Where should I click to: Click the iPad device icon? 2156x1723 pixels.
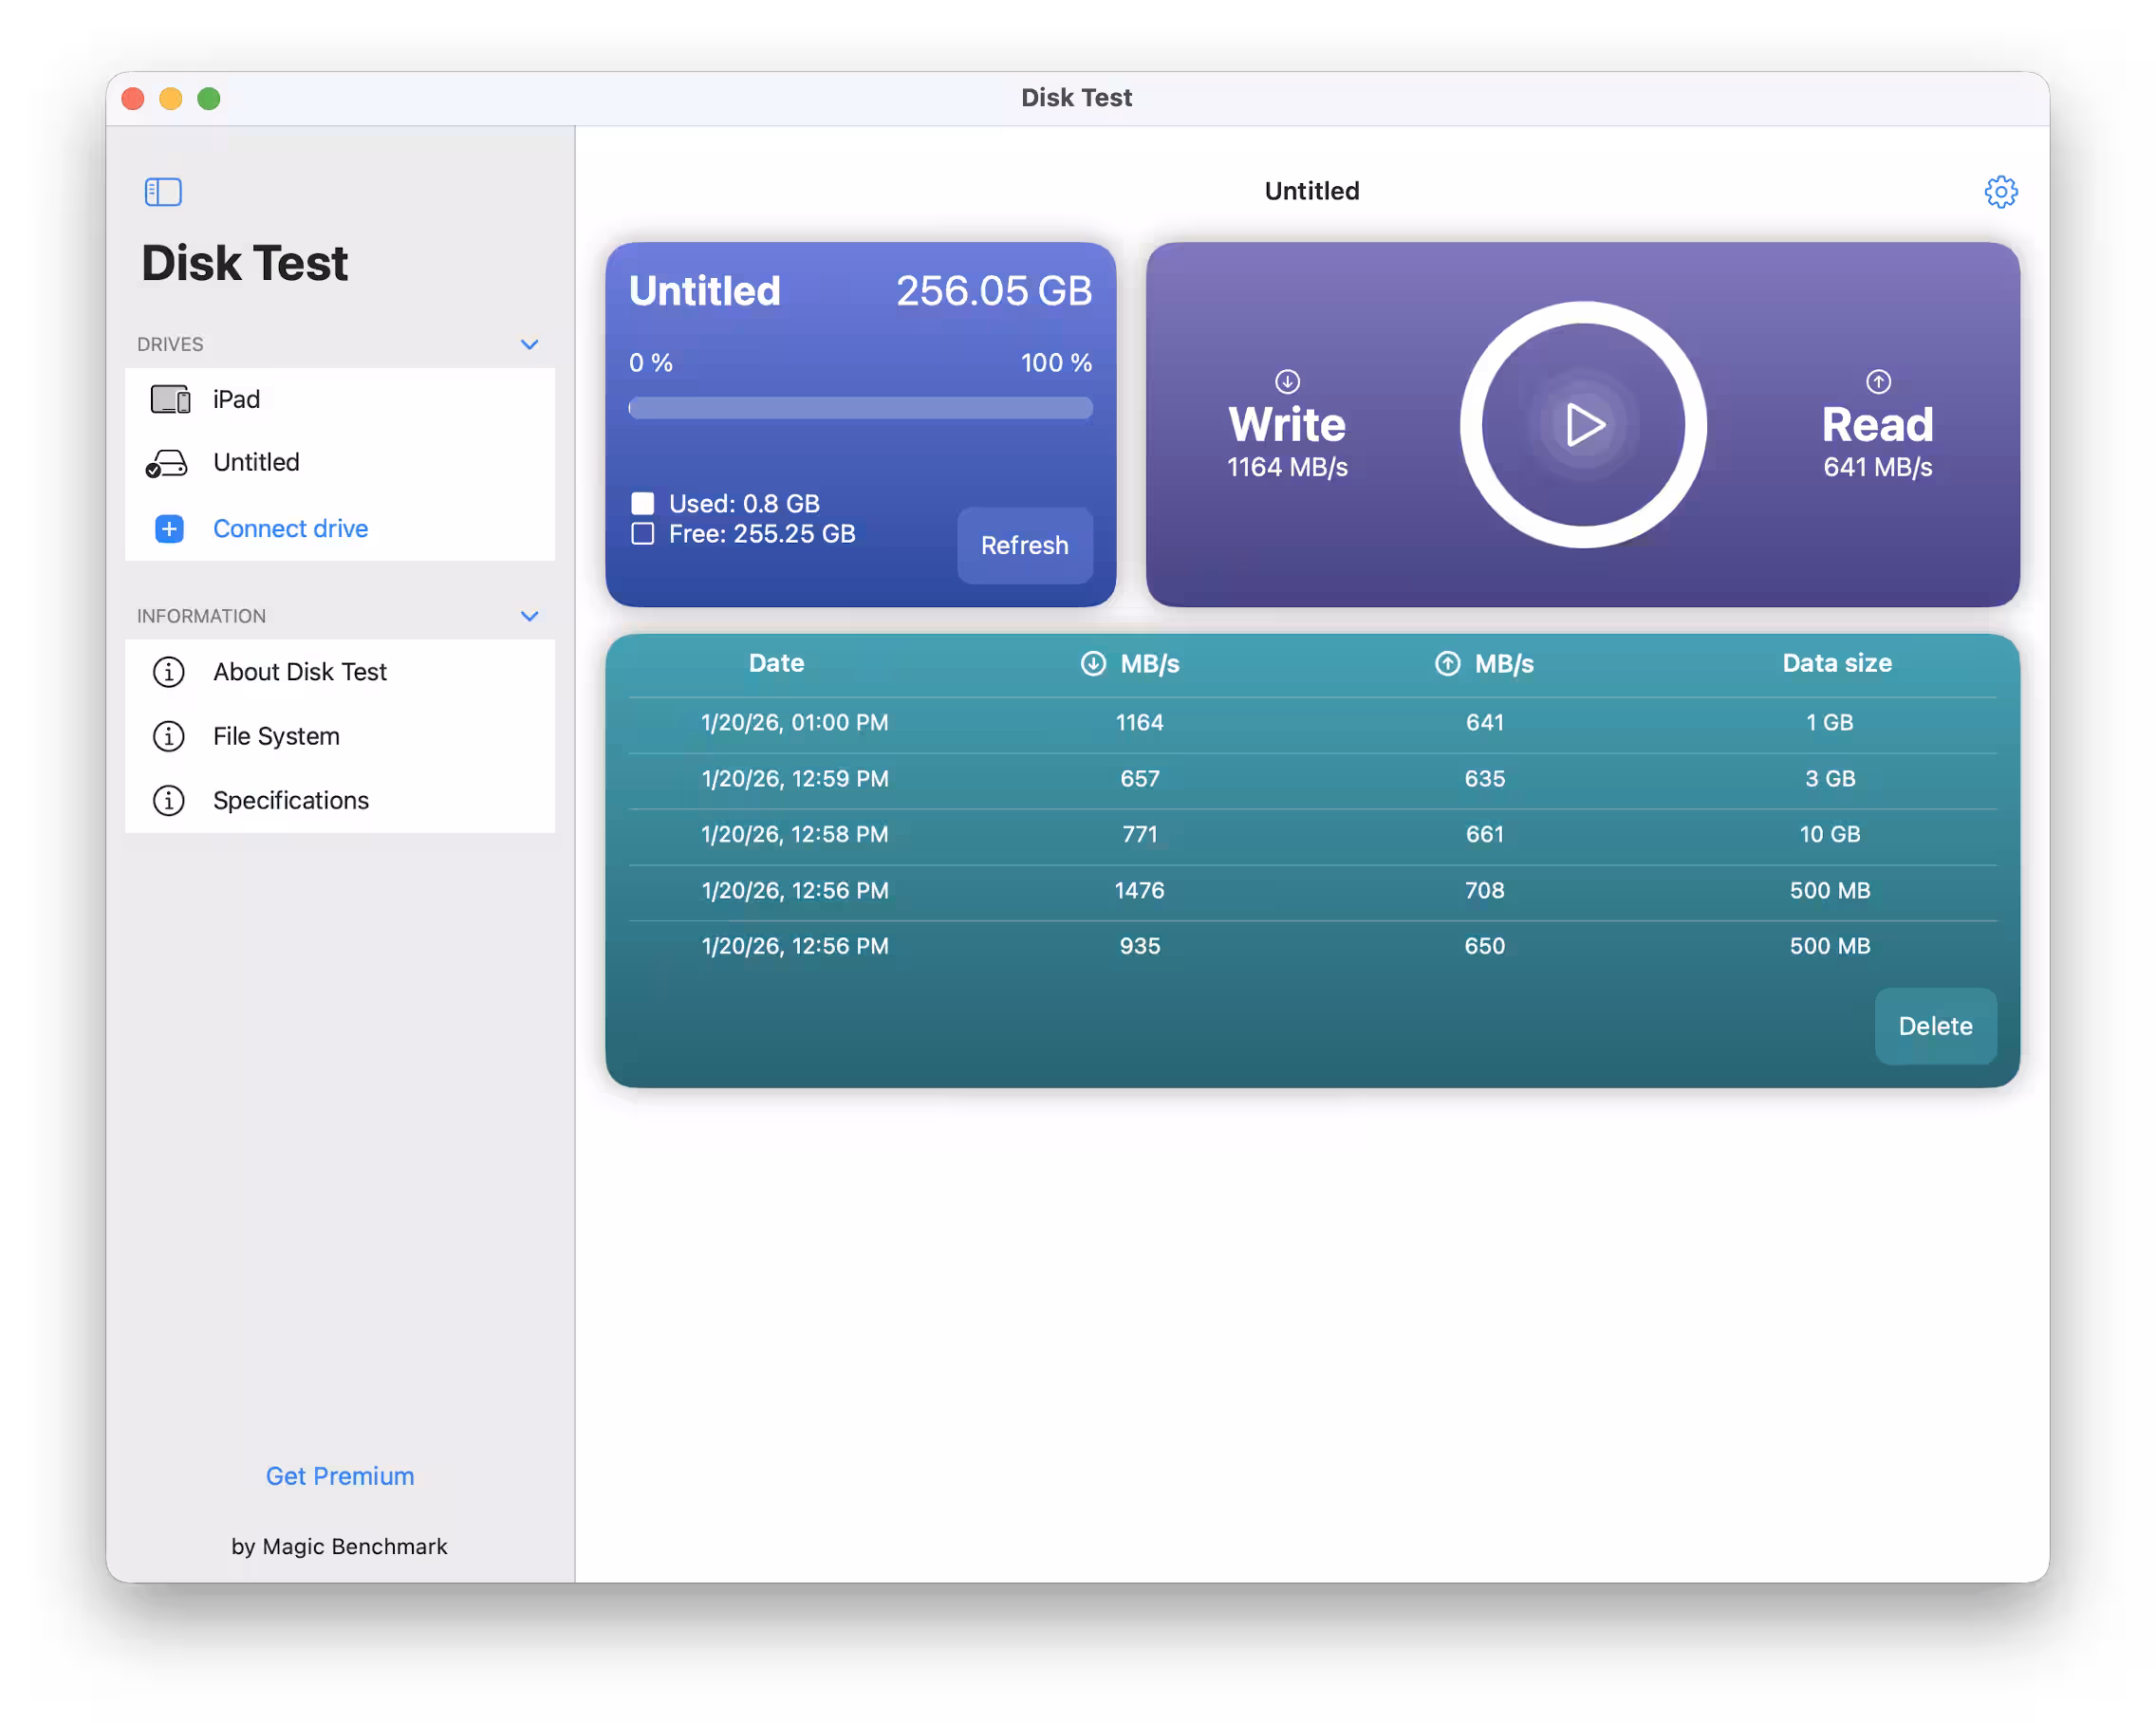tap(170, 400)
